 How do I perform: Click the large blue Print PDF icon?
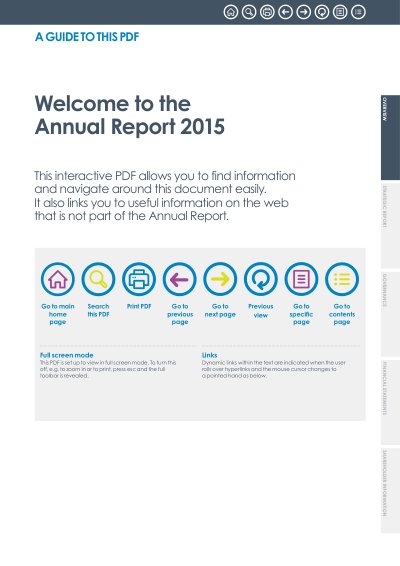coord(139,279)
